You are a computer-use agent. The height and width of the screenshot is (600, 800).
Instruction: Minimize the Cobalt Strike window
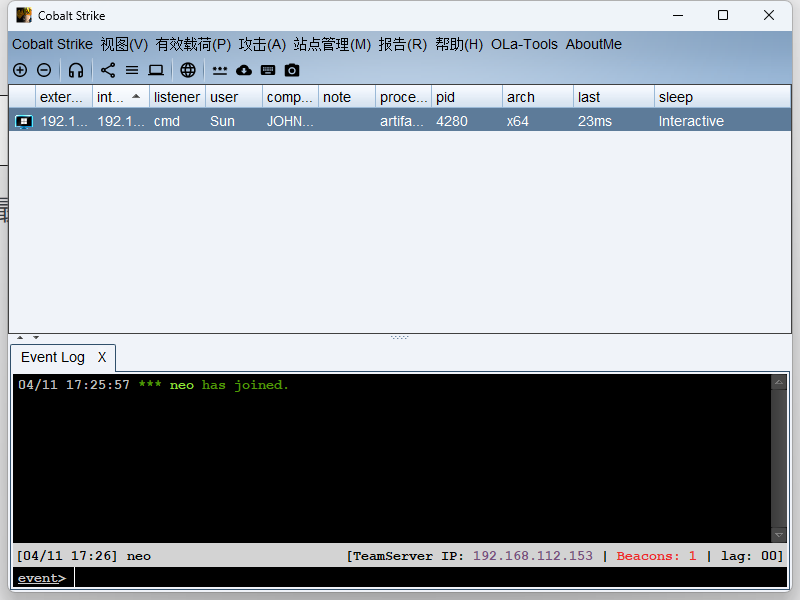(678, 15)
